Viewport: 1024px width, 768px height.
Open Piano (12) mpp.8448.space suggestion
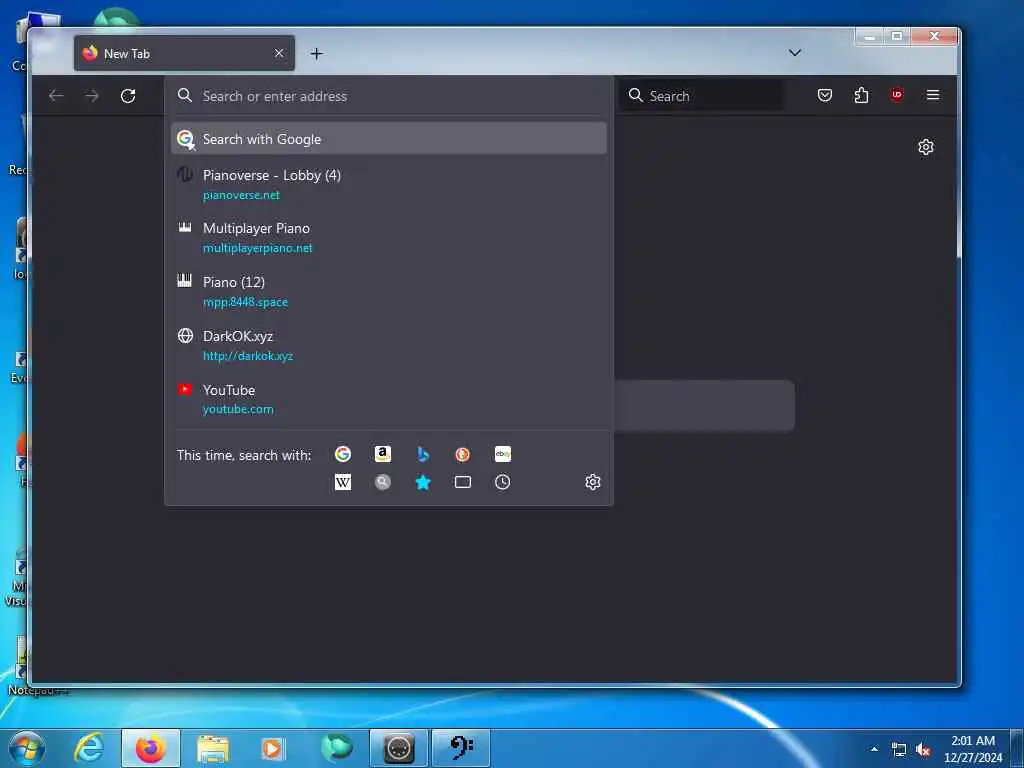[389, 291]
